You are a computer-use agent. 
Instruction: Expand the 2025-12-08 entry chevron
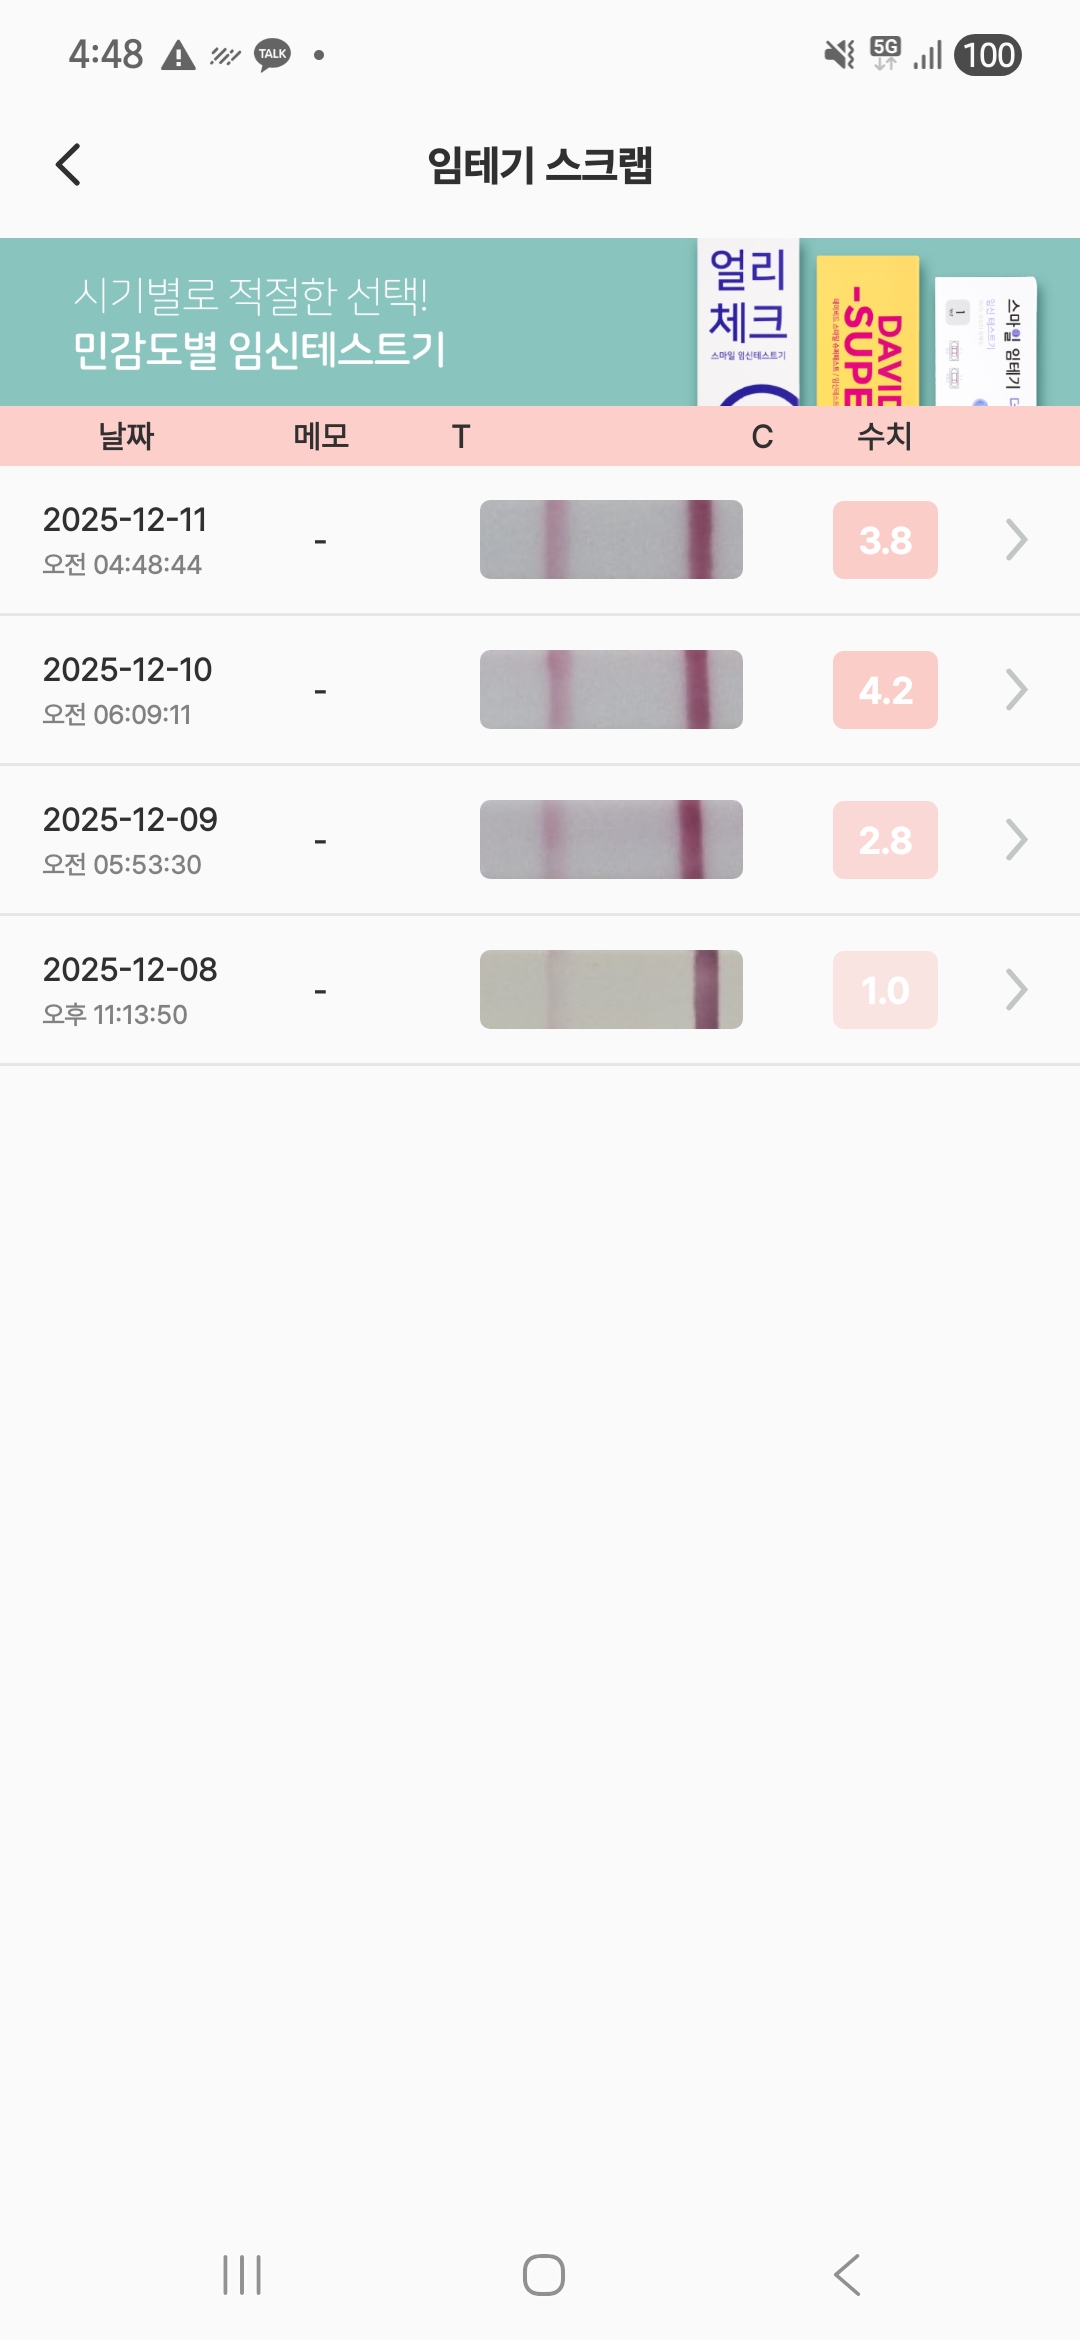(x=1016, y=990)
